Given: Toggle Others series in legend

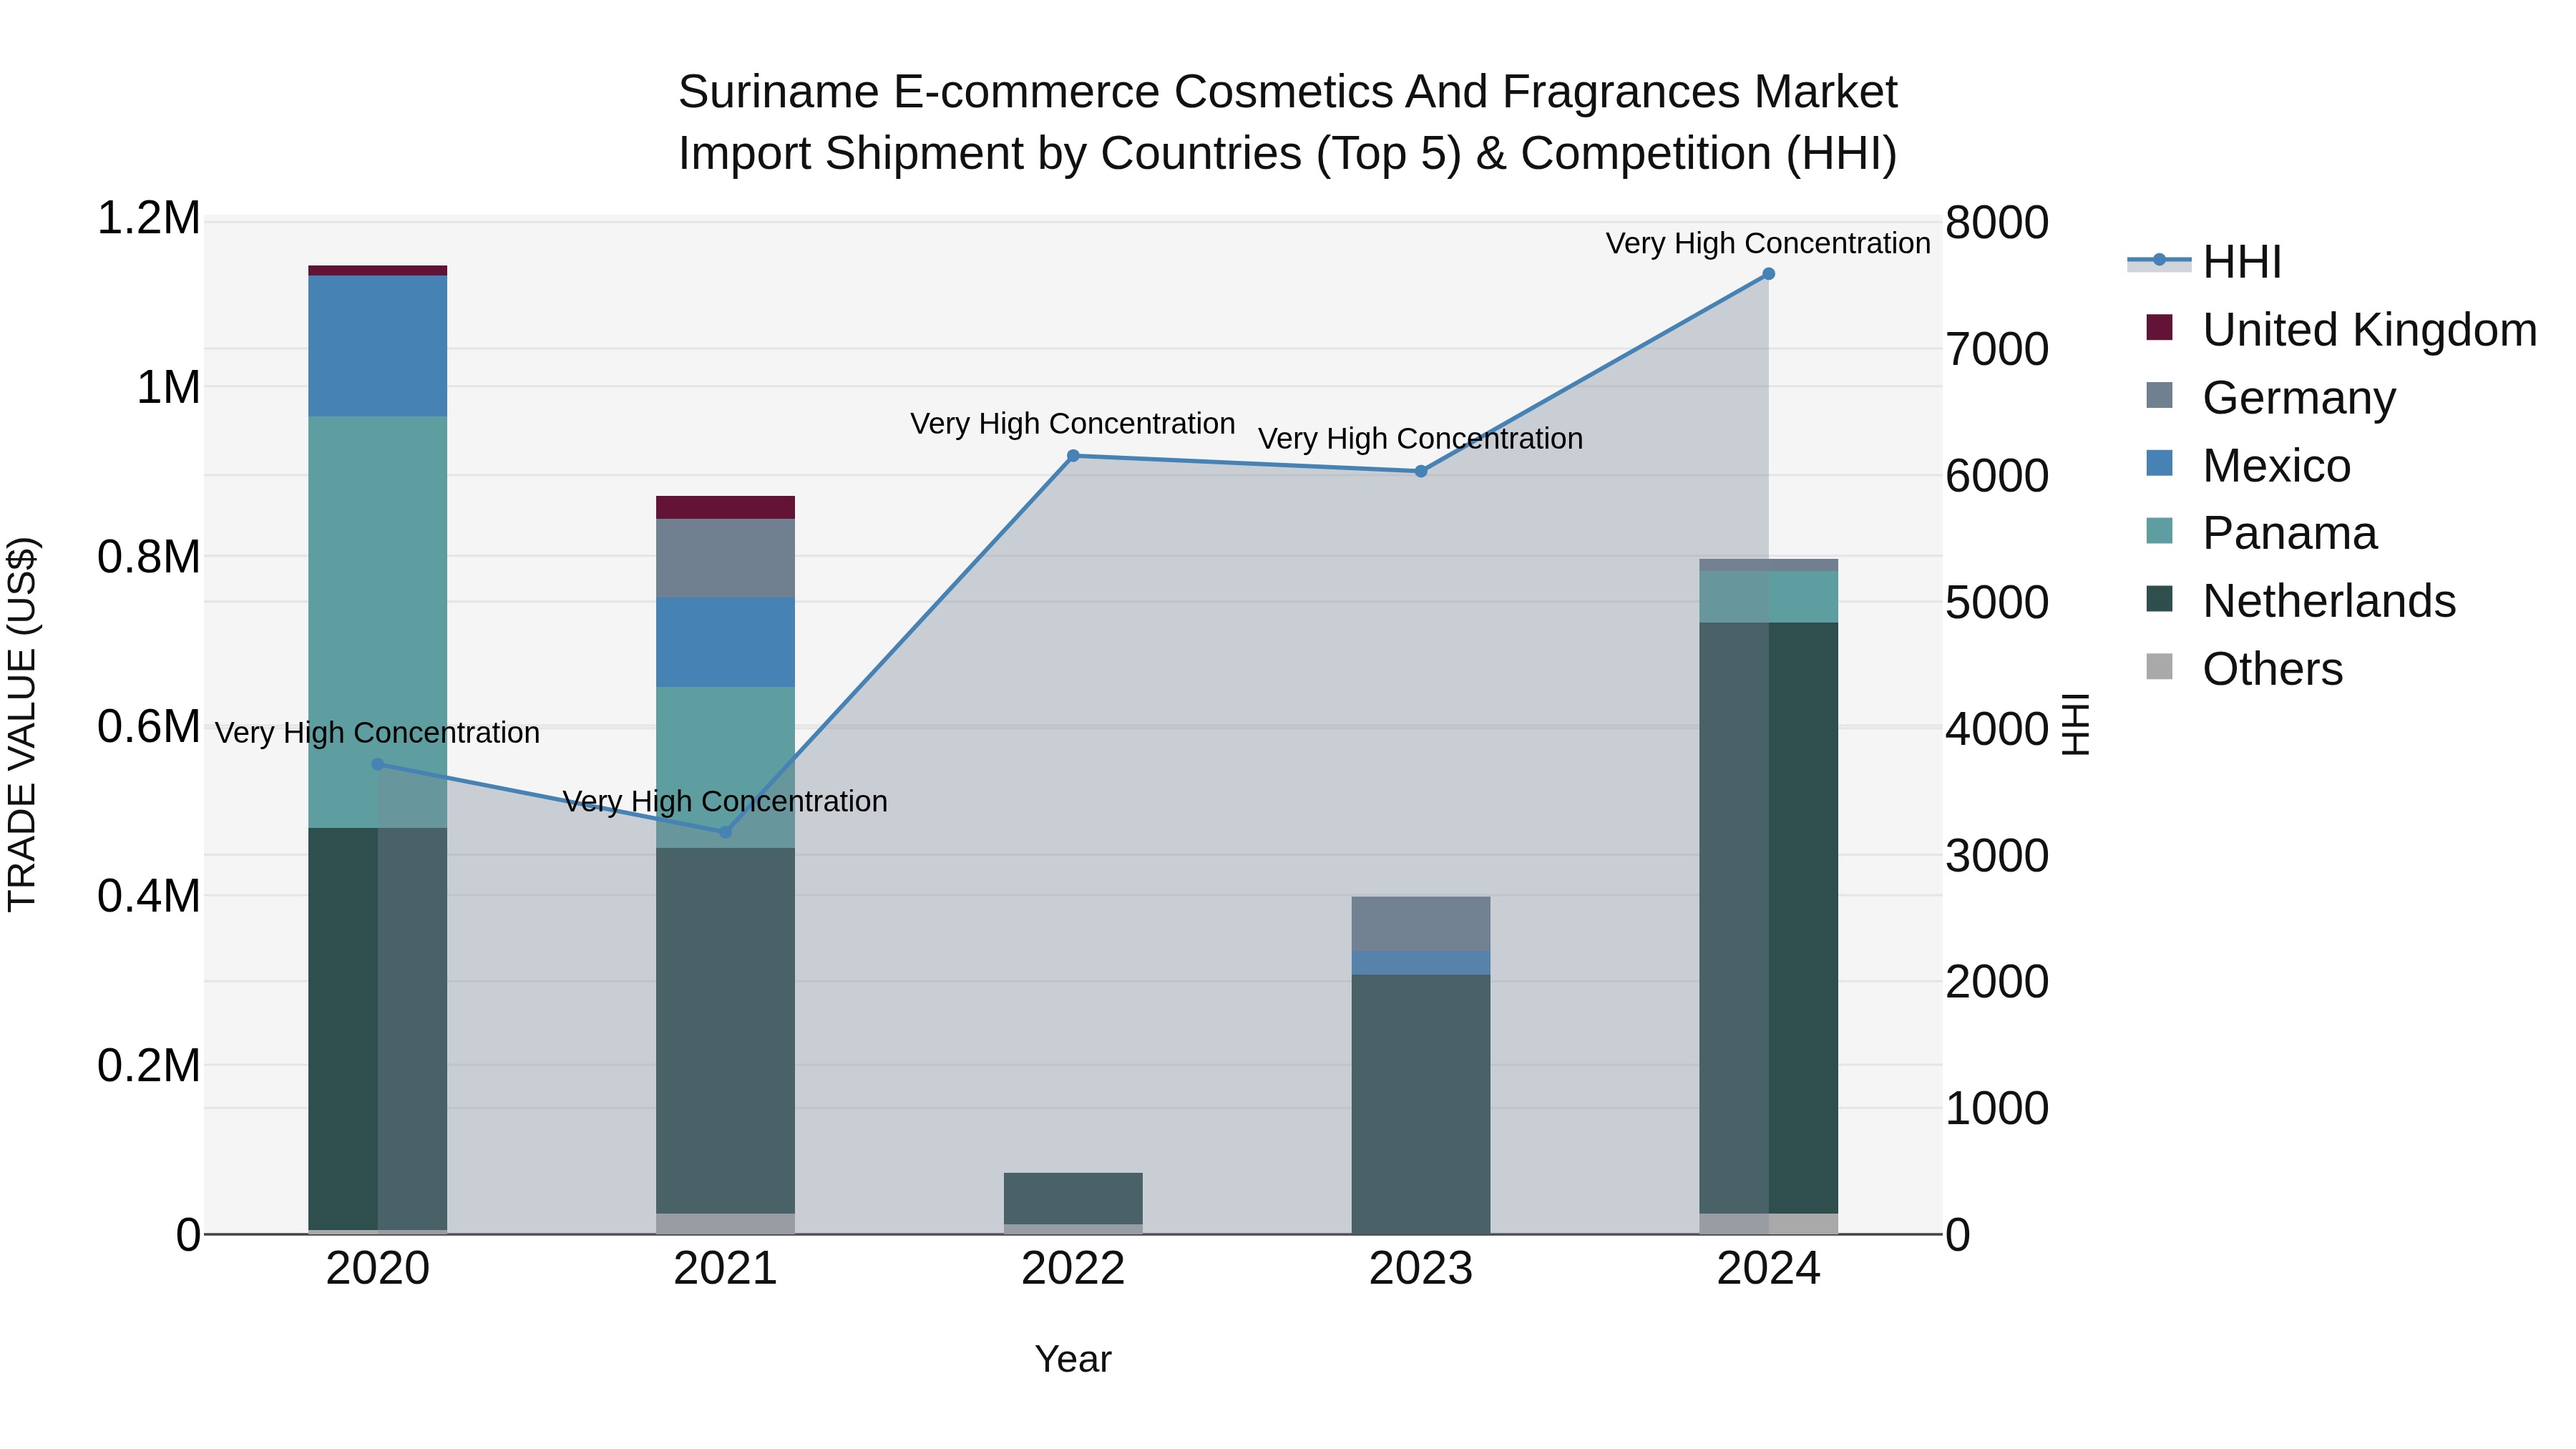Looking at the screenshot, I should (2244, 669).
